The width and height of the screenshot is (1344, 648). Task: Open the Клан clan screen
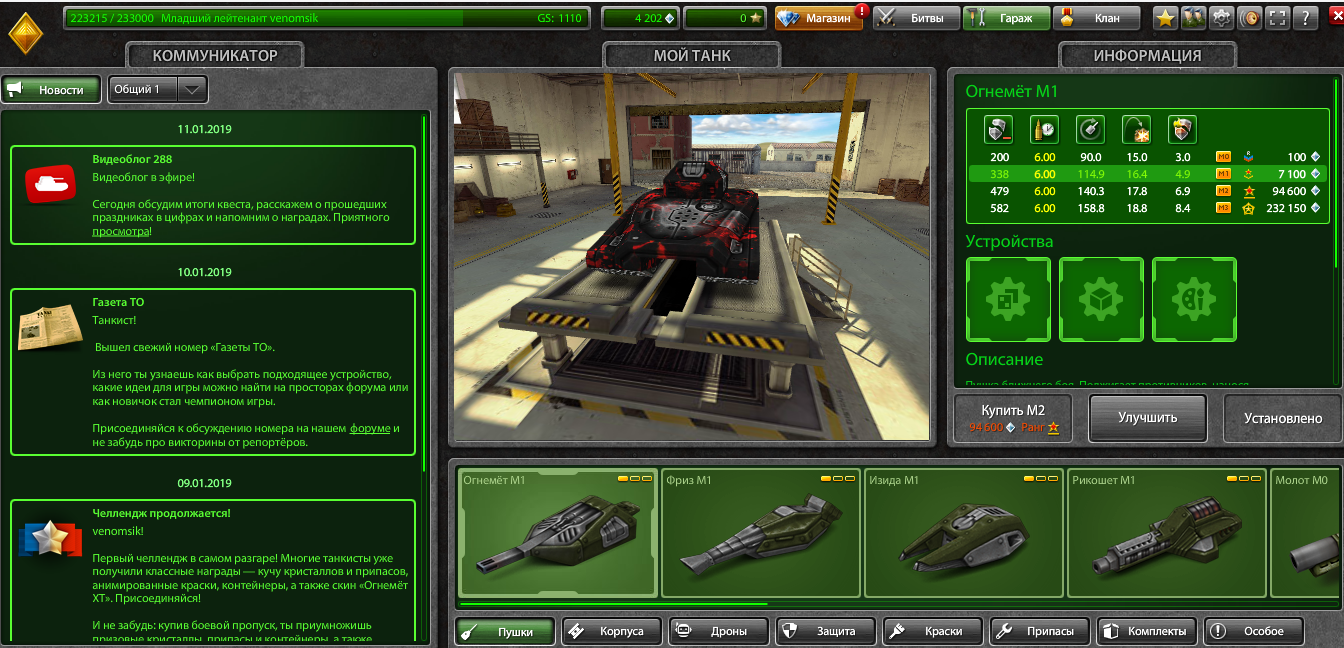click(x=1098, y=18)
